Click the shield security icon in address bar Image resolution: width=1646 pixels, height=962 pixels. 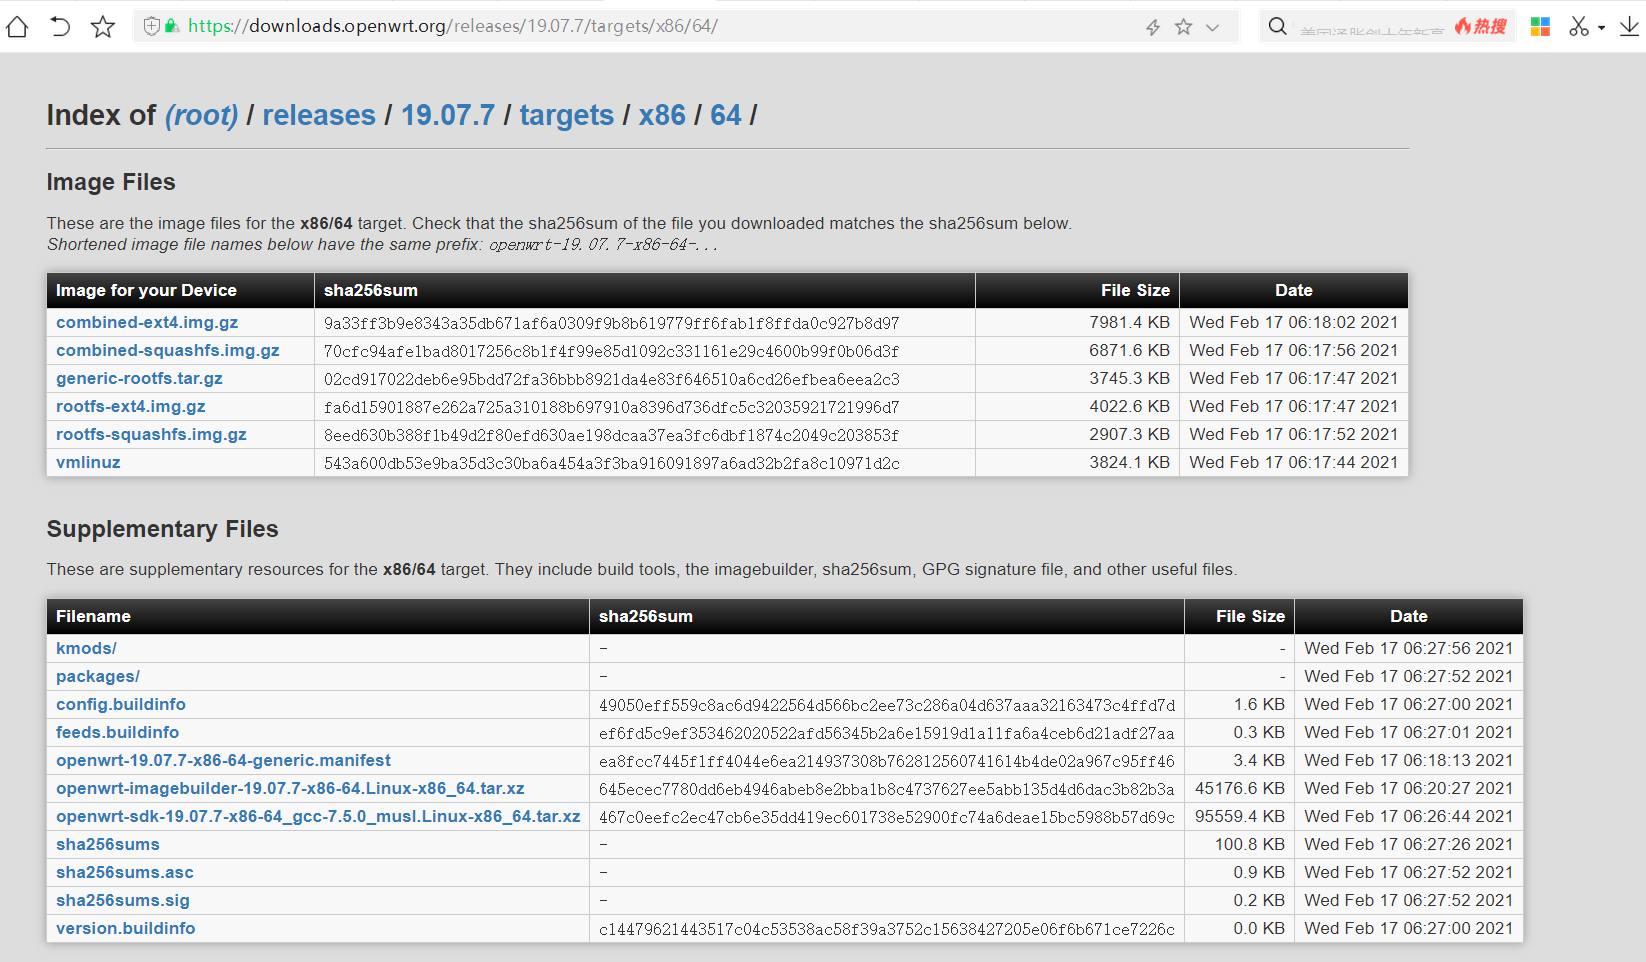[152, 26]
